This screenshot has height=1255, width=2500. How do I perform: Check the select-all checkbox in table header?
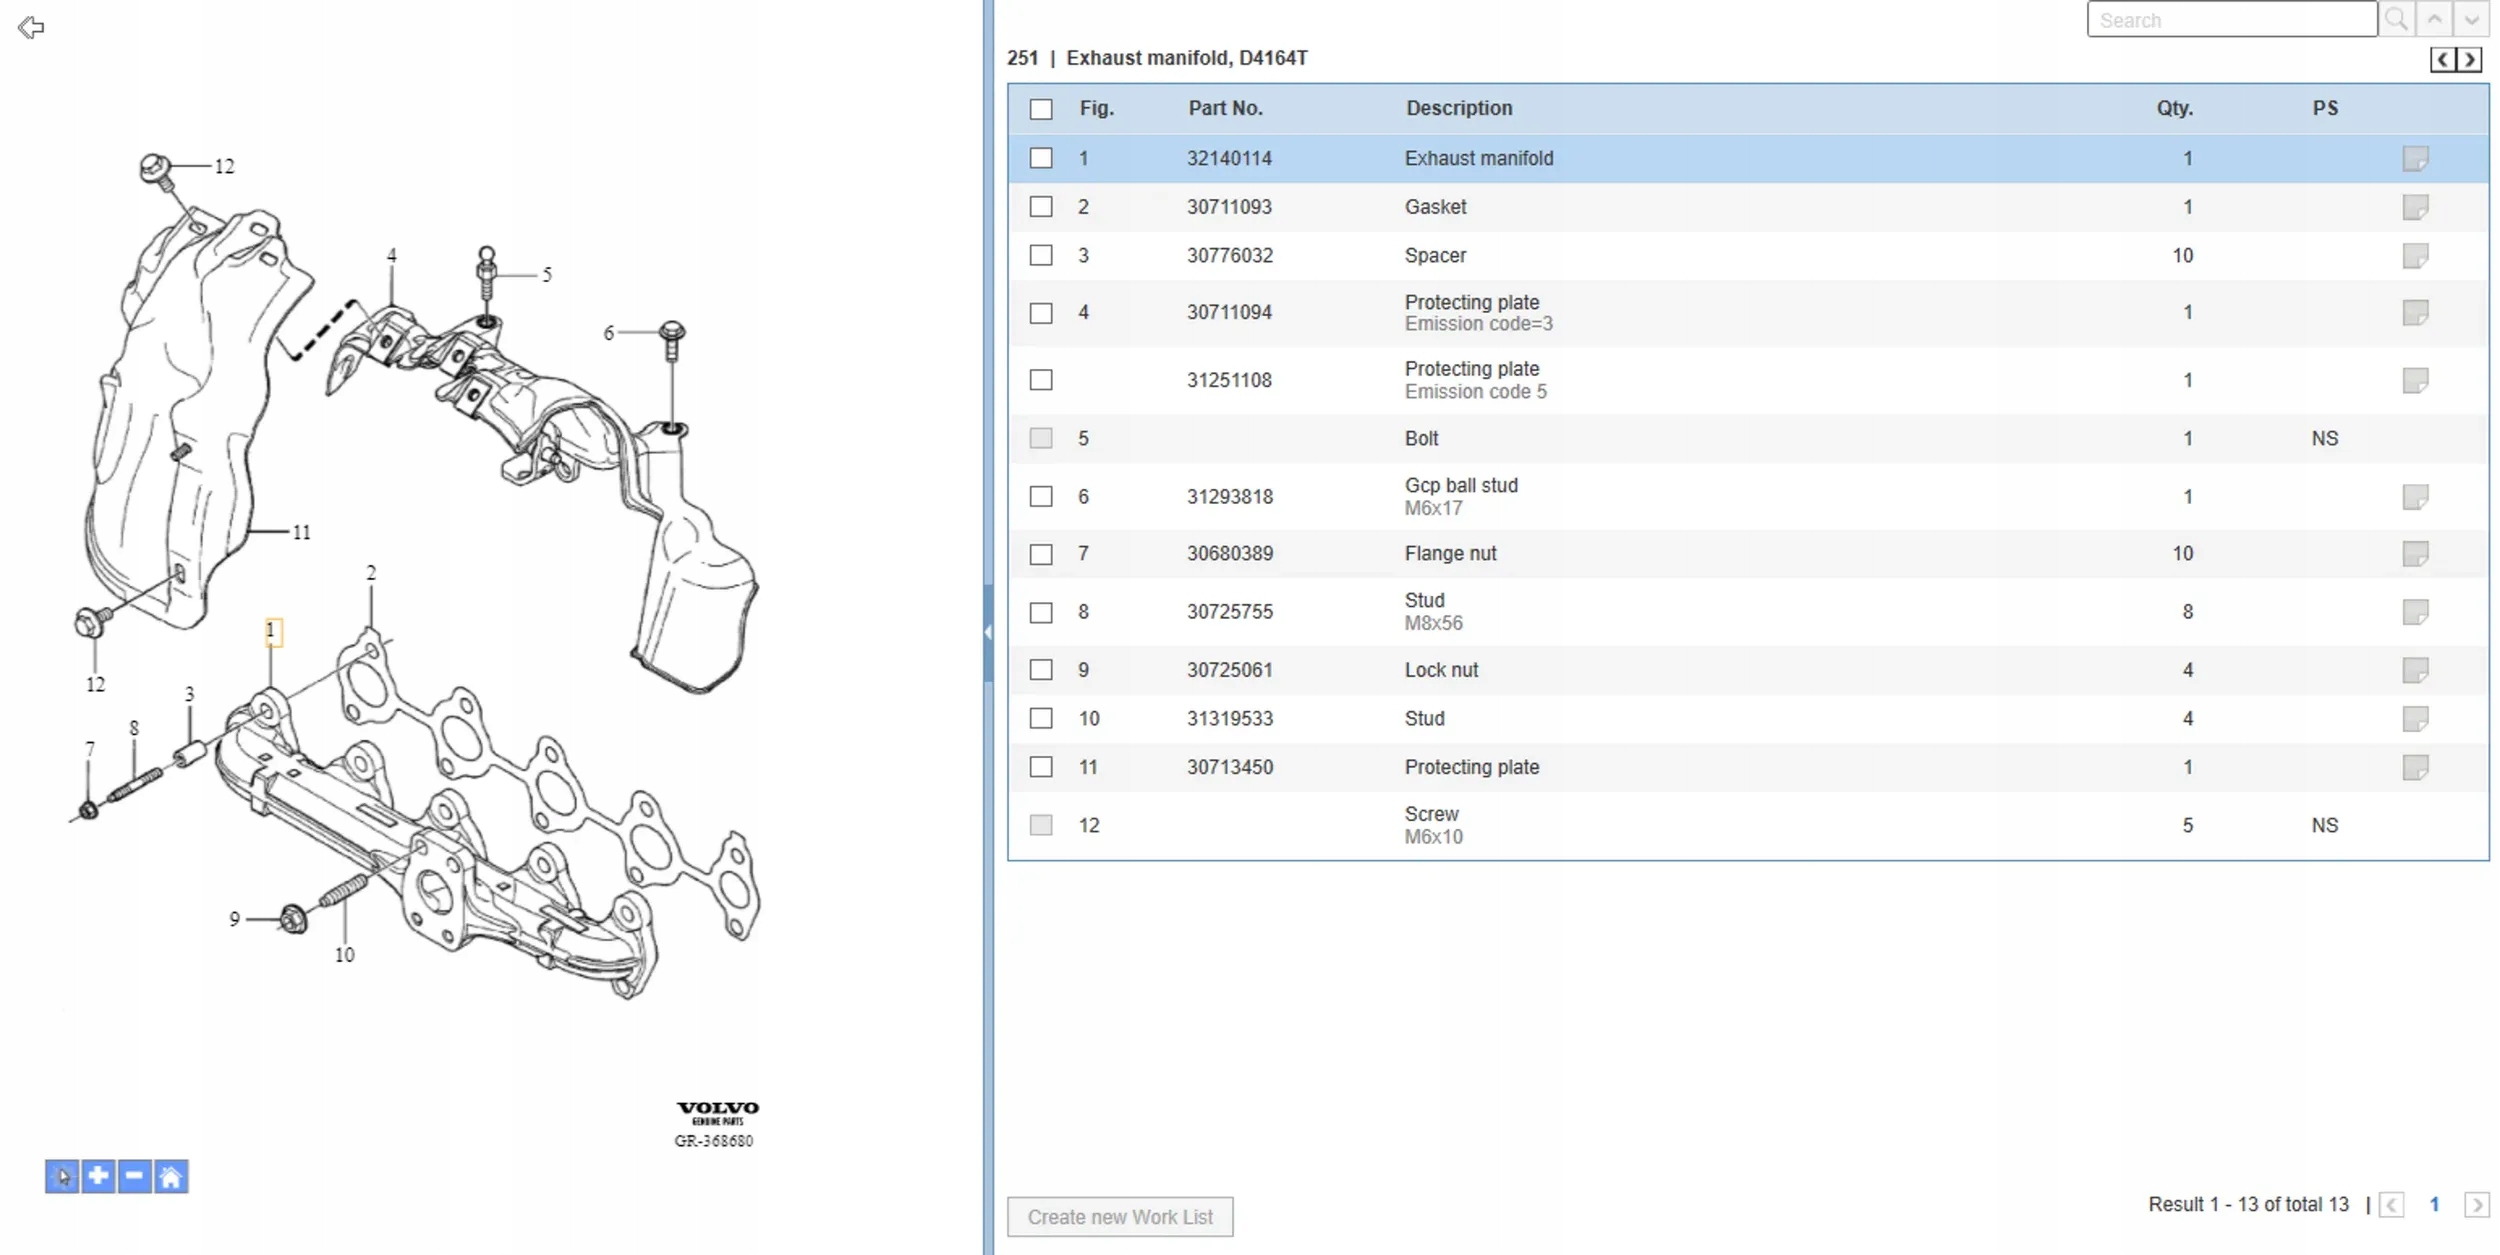pos(1041,109)
